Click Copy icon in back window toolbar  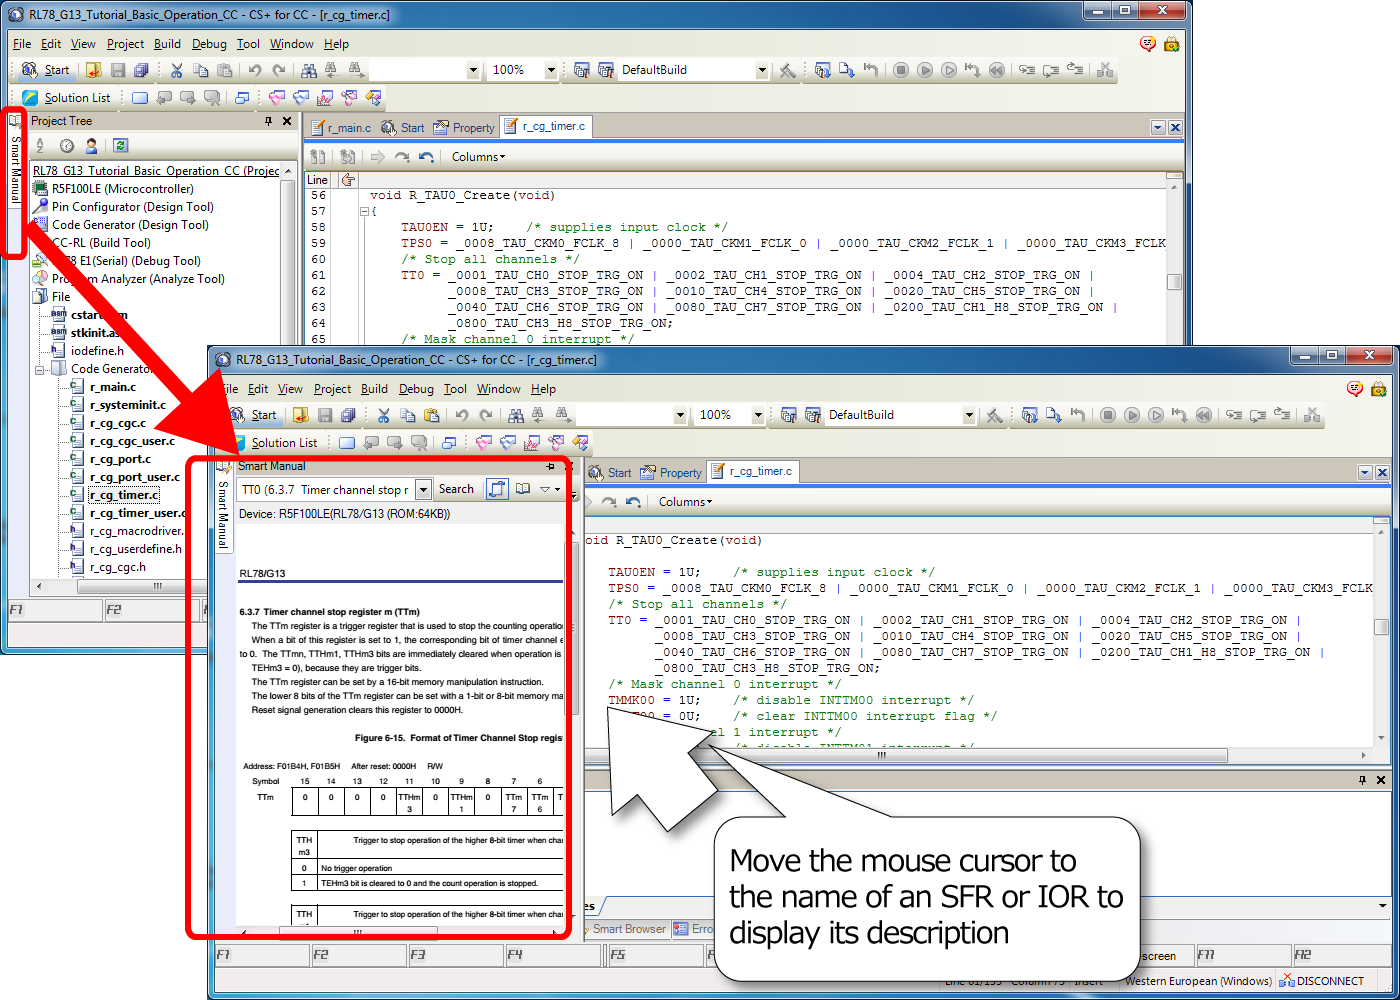[201, 70]
